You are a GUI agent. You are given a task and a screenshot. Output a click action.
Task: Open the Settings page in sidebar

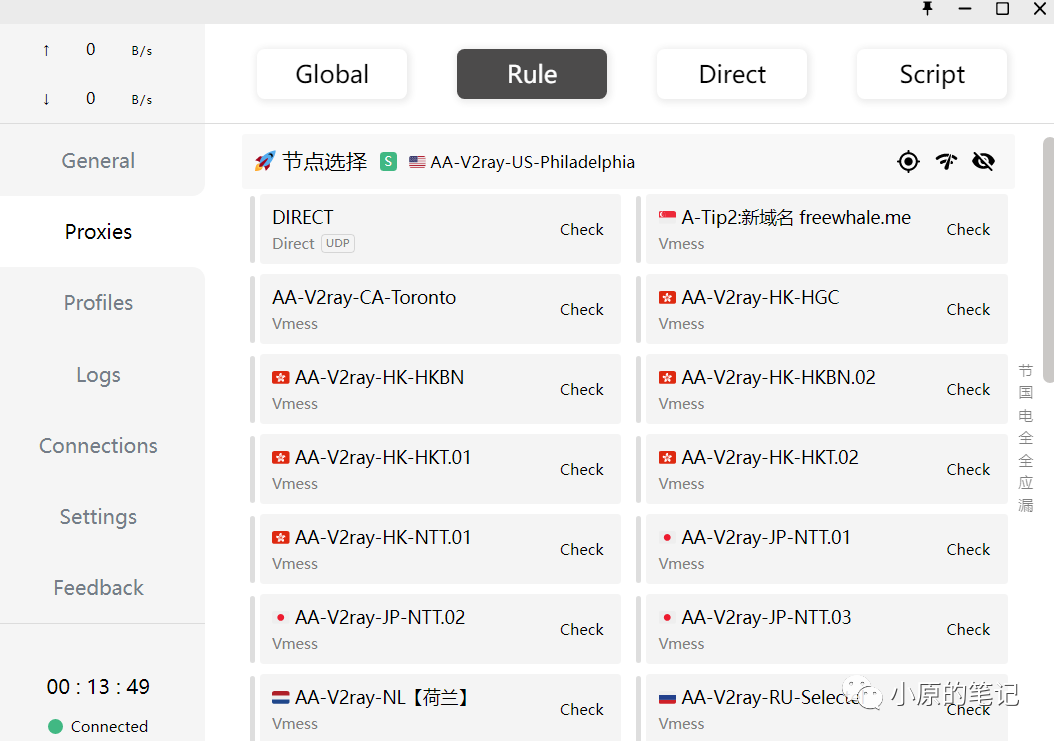click(x=98, y=517)
